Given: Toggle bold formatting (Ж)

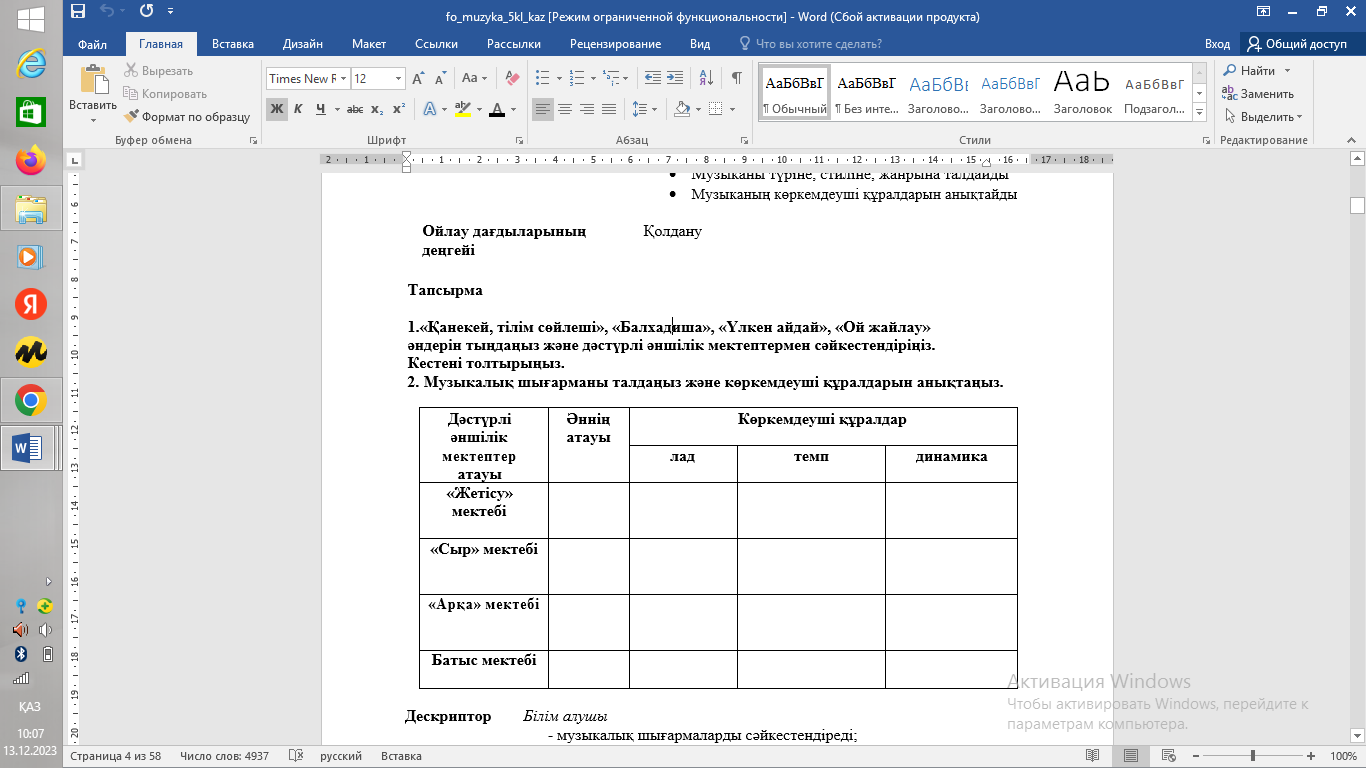Looking at the screenshot, I should pos(277,109).
